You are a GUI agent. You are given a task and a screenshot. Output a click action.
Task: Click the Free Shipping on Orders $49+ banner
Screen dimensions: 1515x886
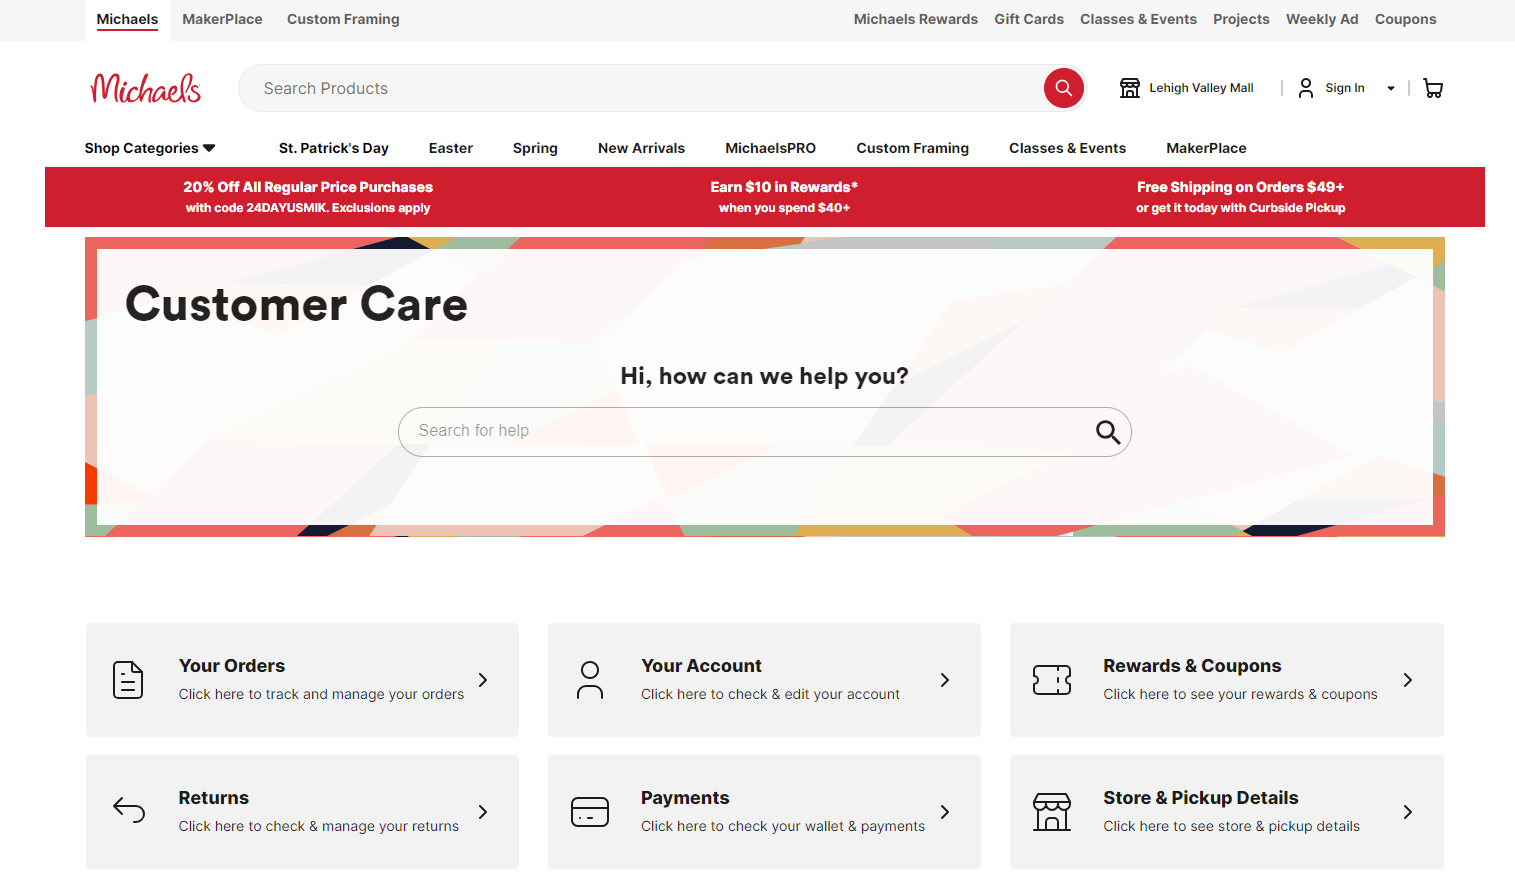pos(1240,197)
